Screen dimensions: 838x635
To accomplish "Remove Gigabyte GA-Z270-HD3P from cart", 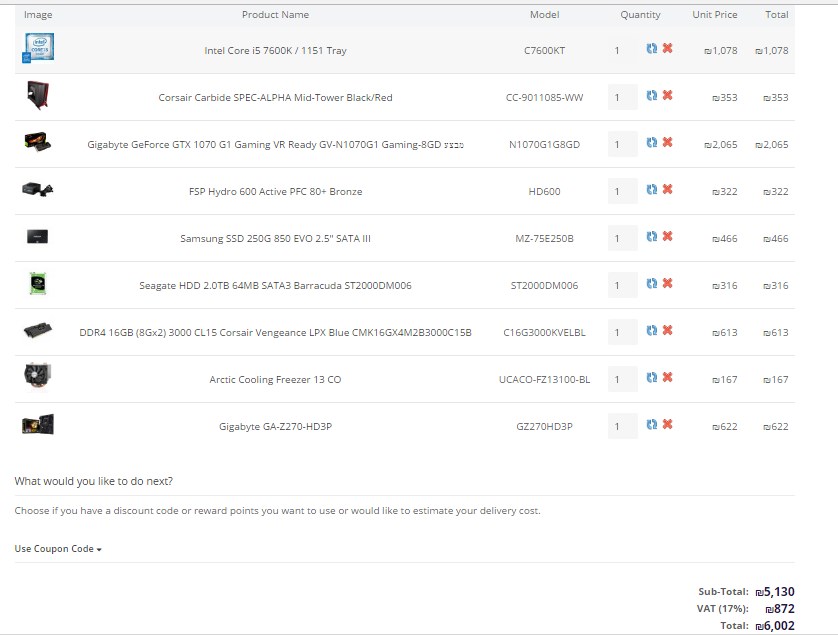I will pyautogui.click(x=668, y=425).
